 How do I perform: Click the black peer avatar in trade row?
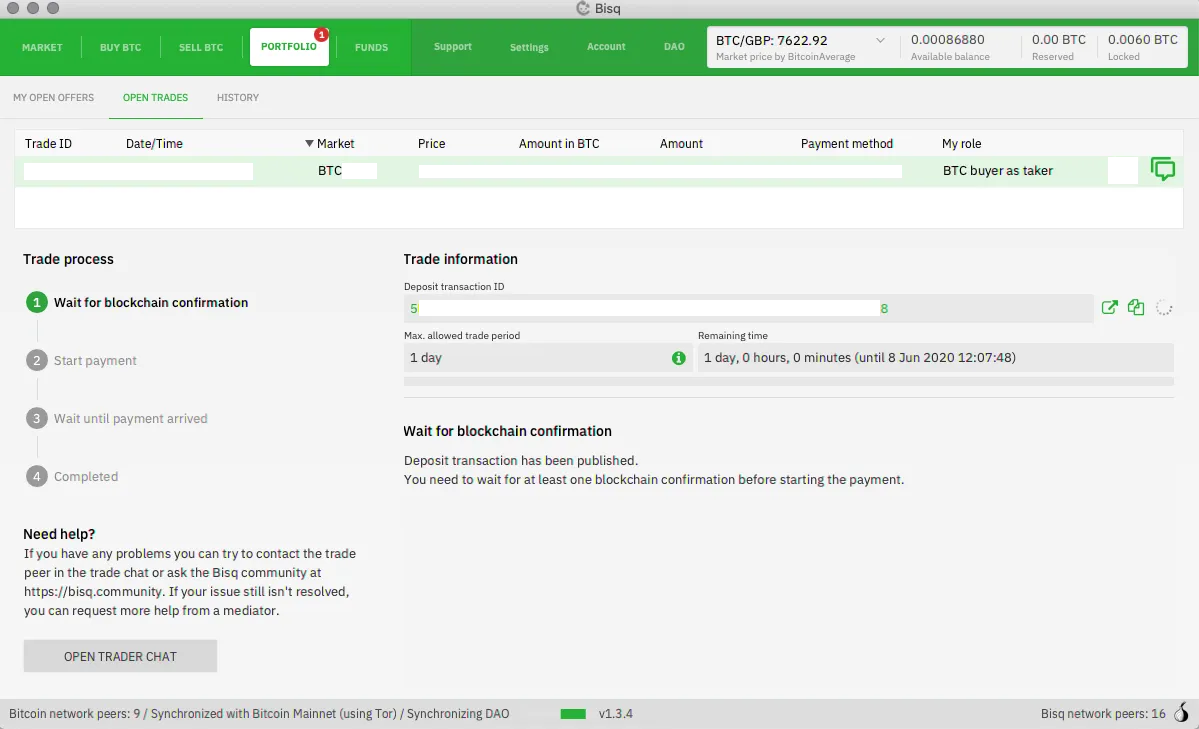1124,172
